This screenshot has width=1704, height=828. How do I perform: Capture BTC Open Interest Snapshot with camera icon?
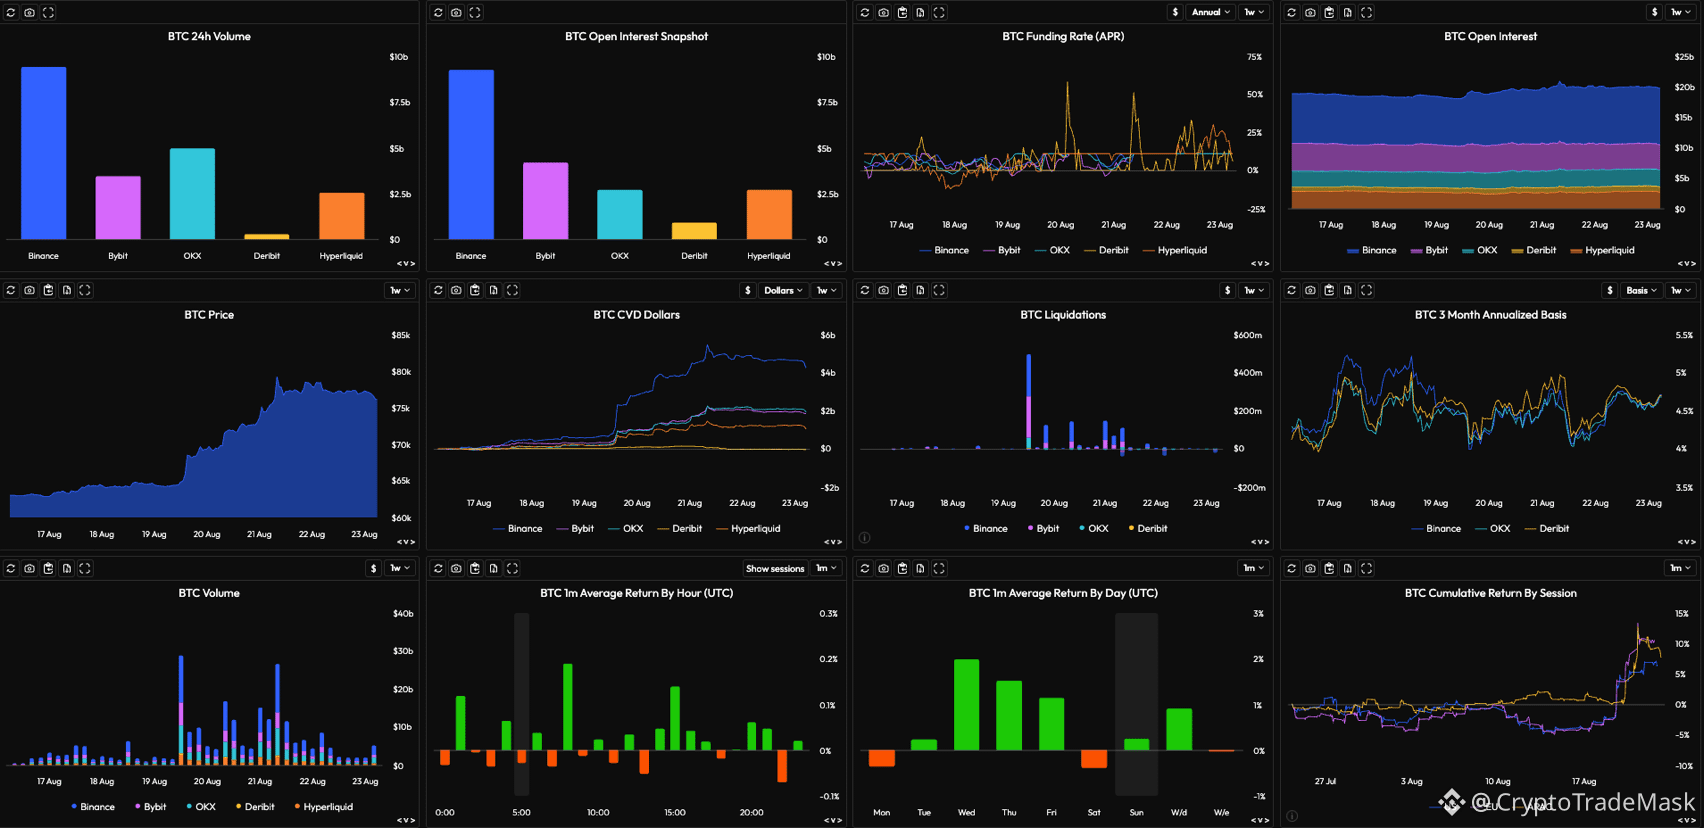pyautogui.click(x=456, y=13)
